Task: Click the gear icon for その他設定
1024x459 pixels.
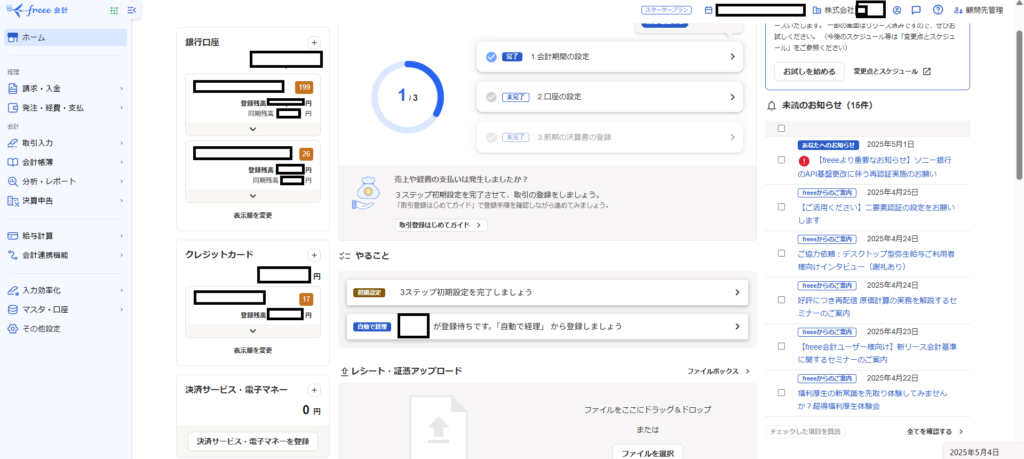Action: coord(12,328)
